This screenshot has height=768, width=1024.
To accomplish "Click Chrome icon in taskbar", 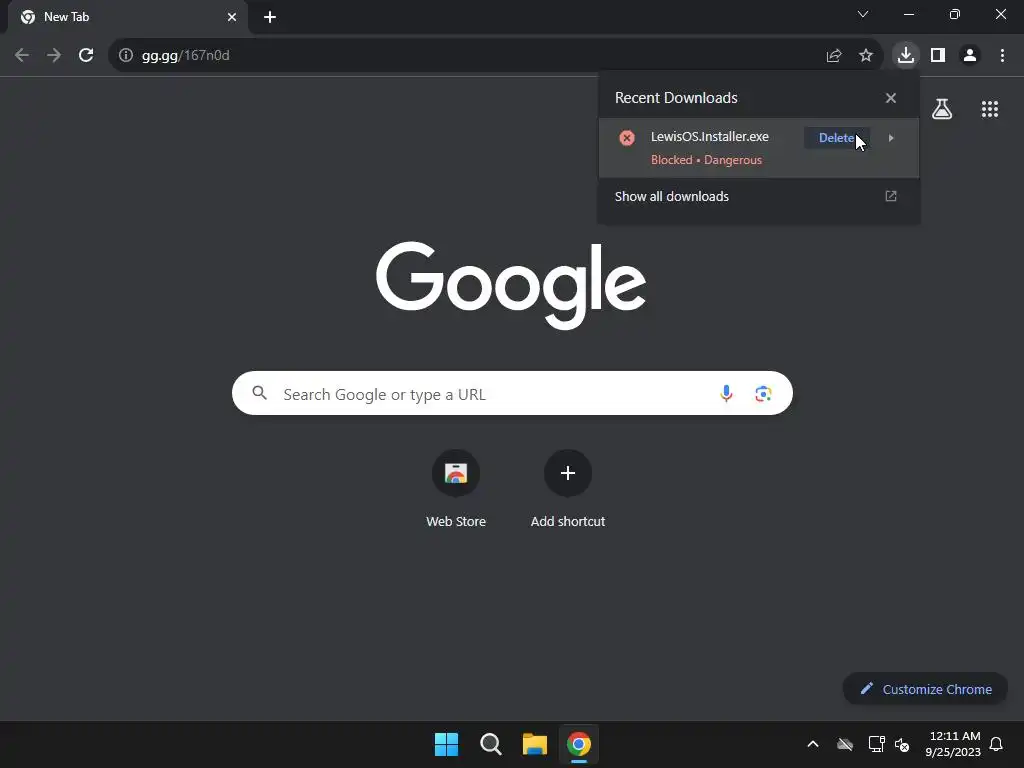I will [x=579, y=744].
